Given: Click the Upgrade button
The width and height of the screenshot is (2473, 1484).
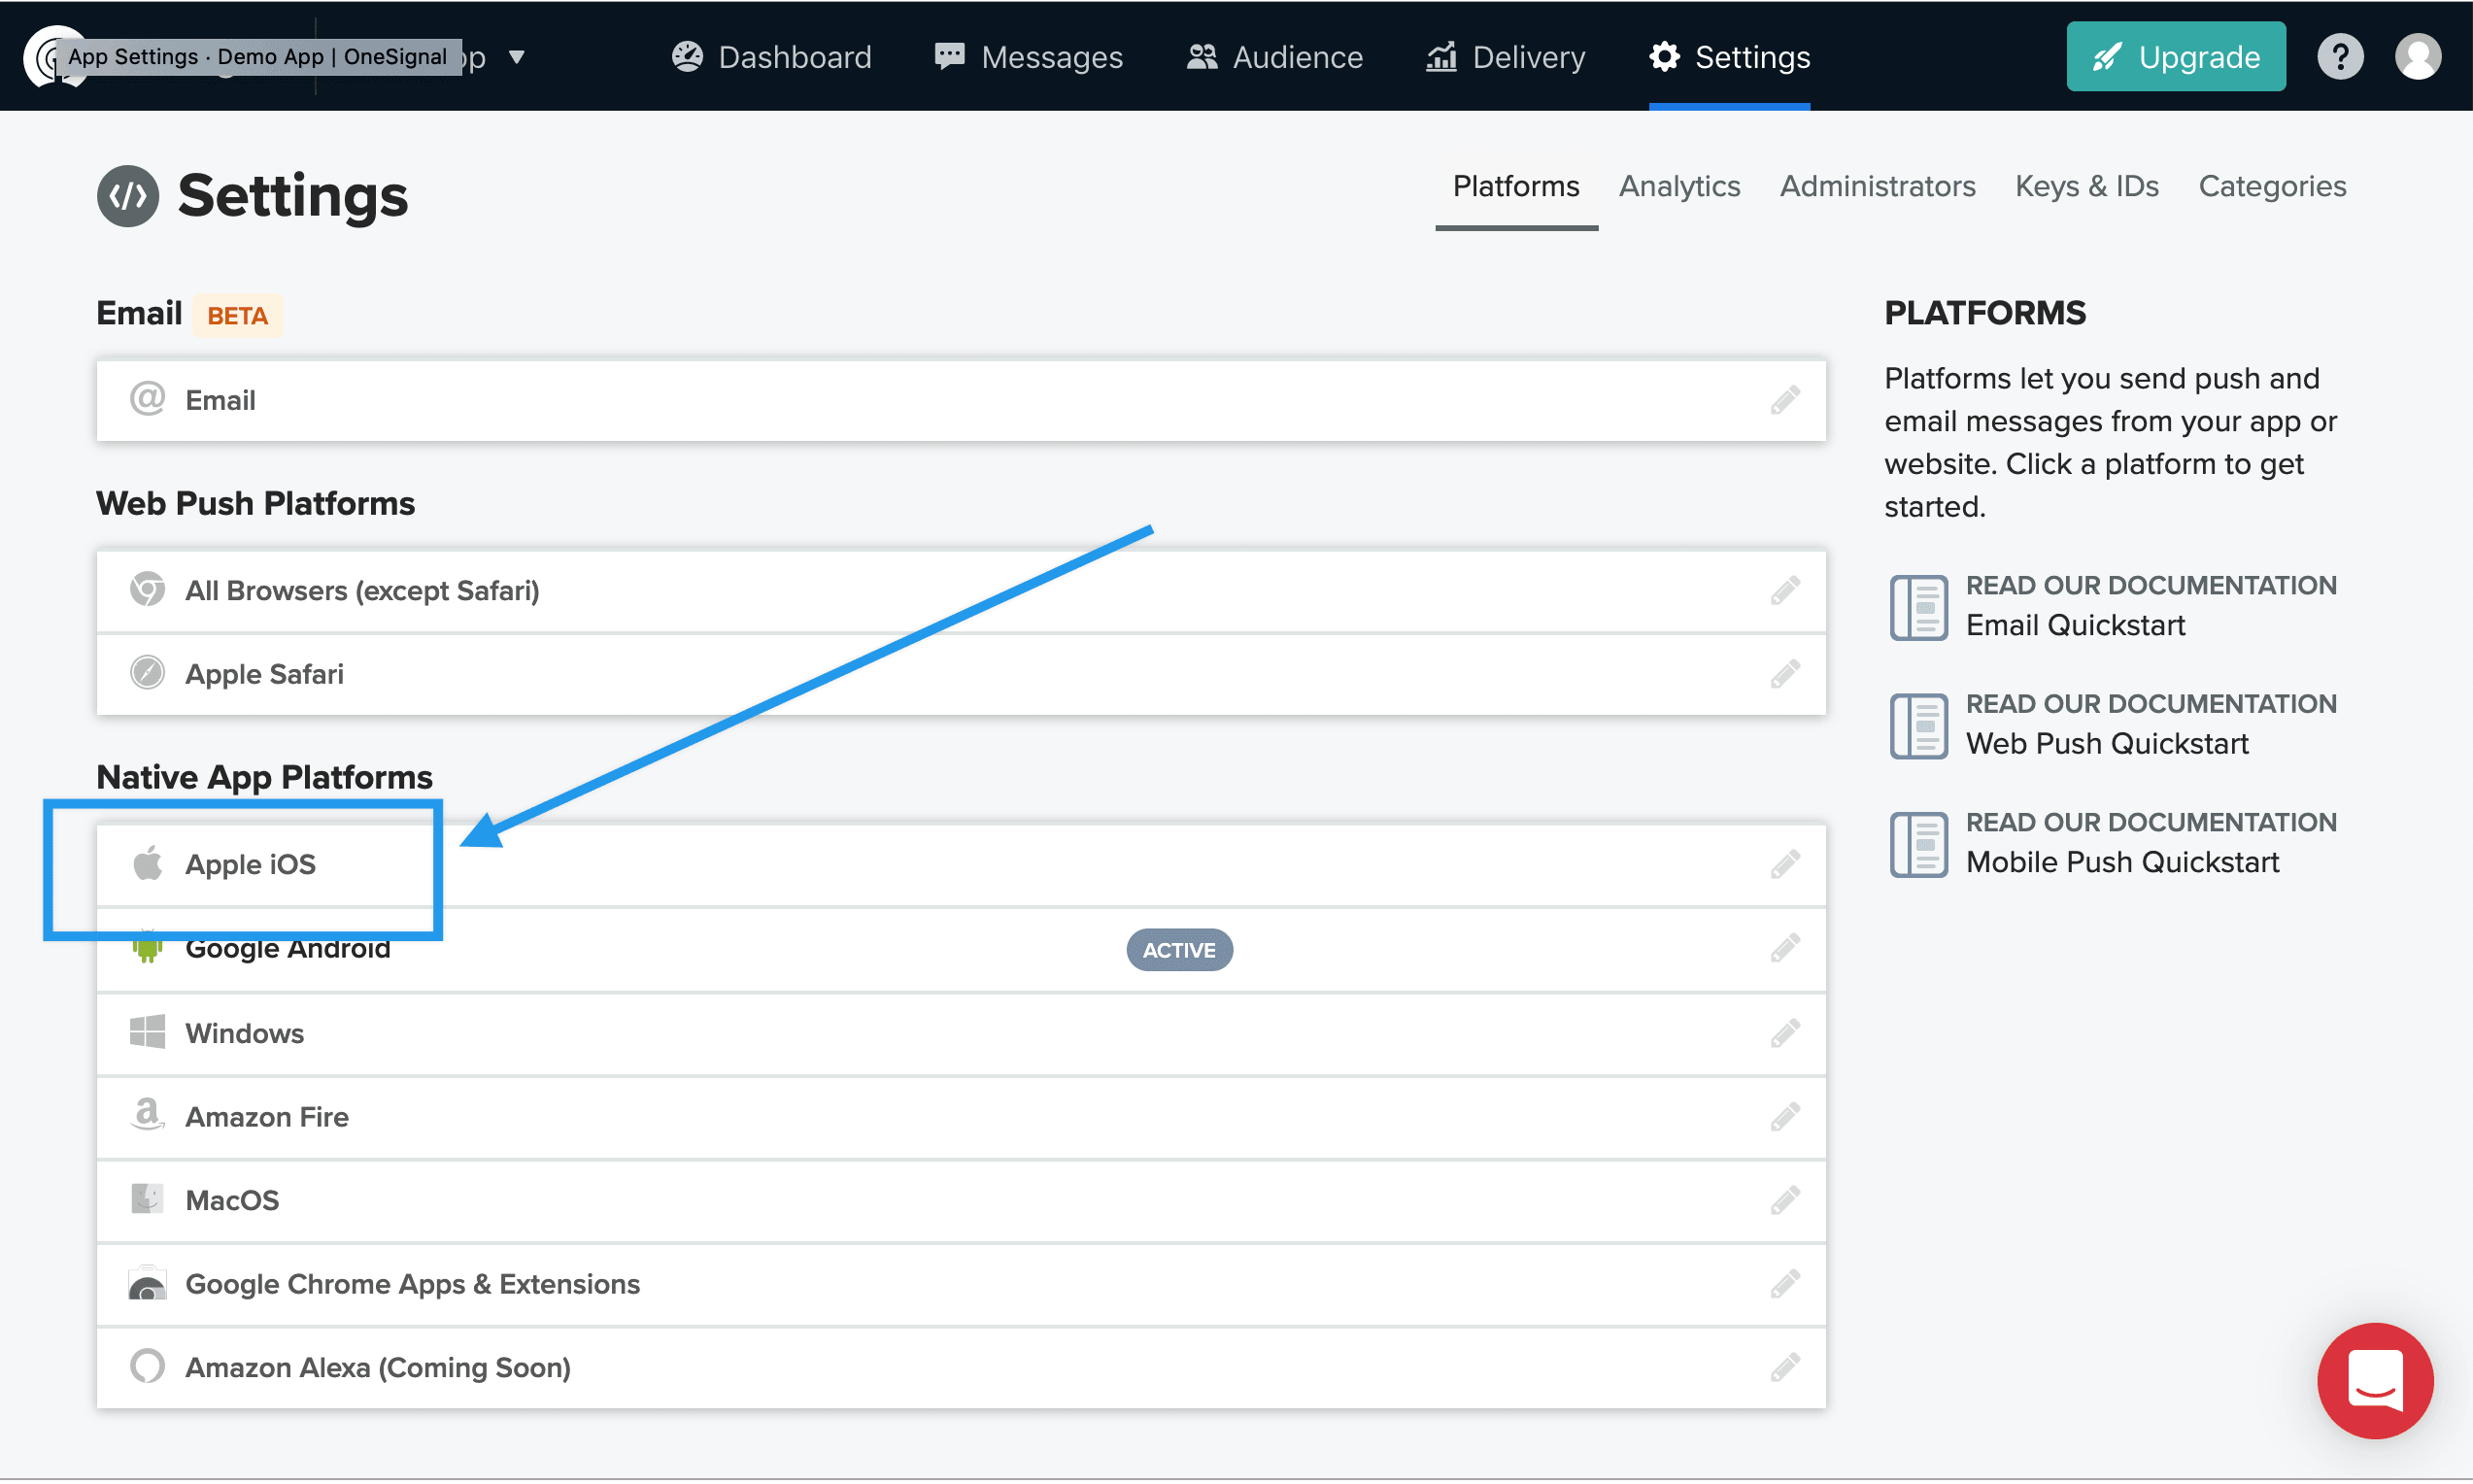Looking at the screenshot, I should coord(2175,57).
